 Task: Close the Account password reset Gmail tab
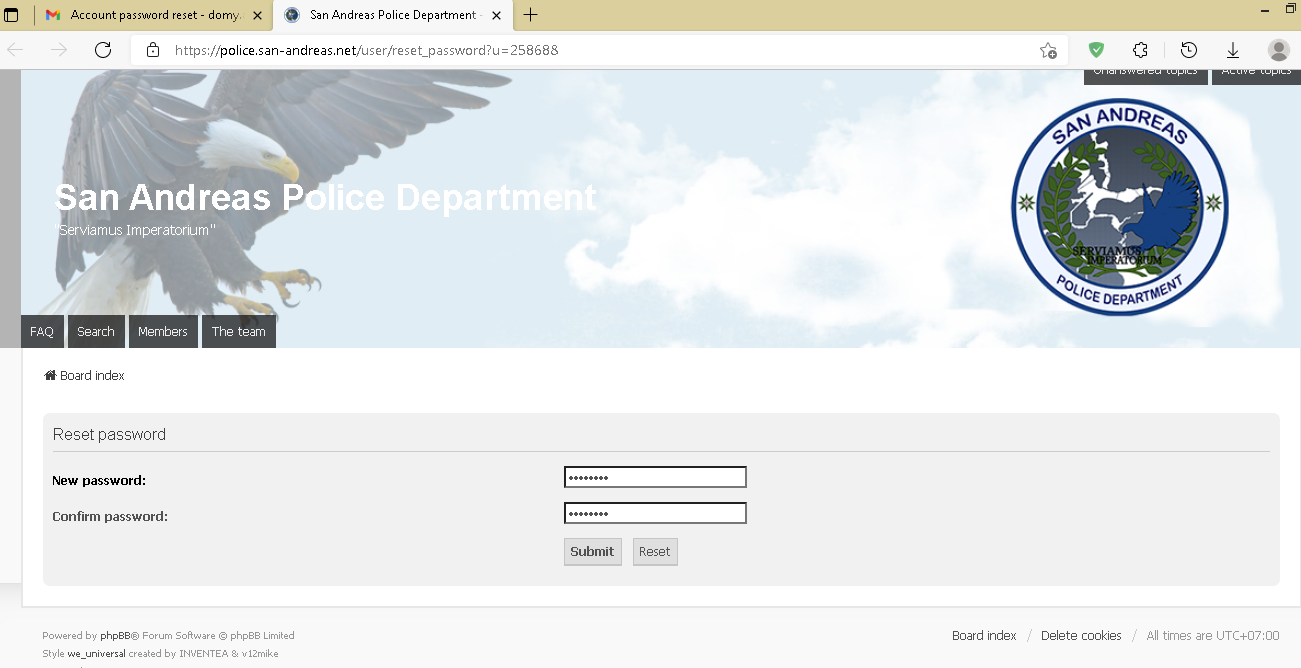[x=257, y=15]
